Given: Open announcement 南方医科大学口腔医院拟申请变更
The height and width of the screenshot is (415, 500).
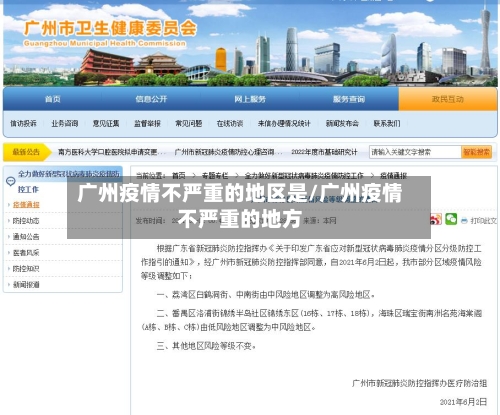Looking at the screenshot, I should click(112, 152).
